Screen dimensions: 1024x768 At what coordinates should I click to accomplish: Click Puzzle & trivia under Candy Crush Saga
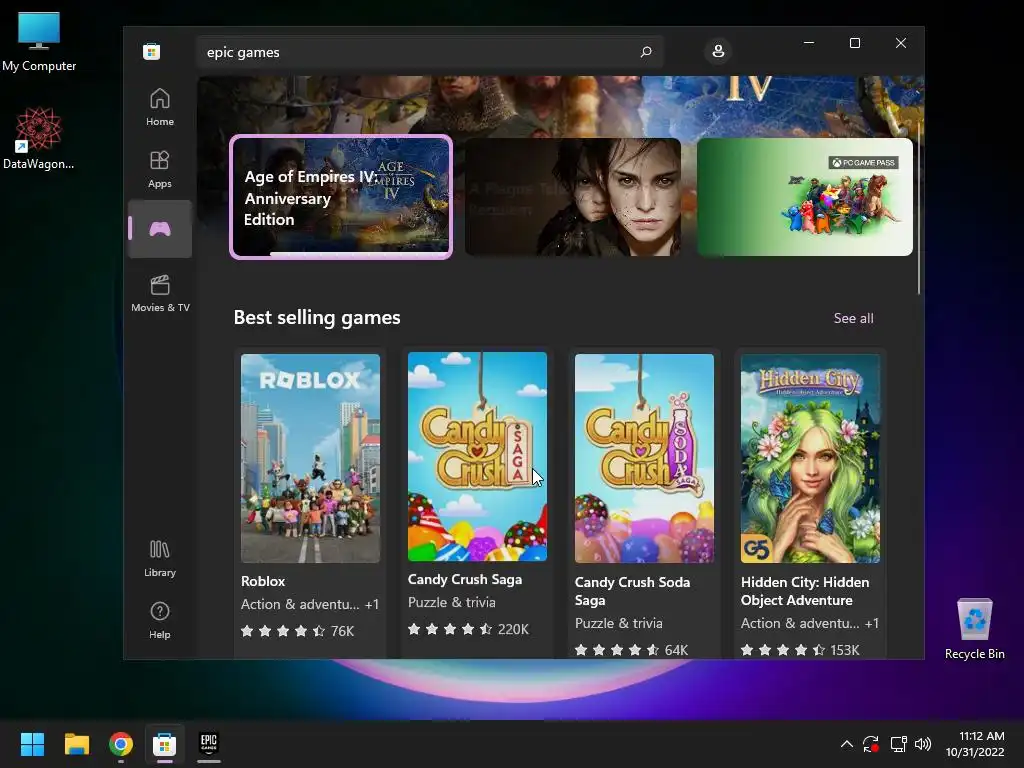[452, 602]
